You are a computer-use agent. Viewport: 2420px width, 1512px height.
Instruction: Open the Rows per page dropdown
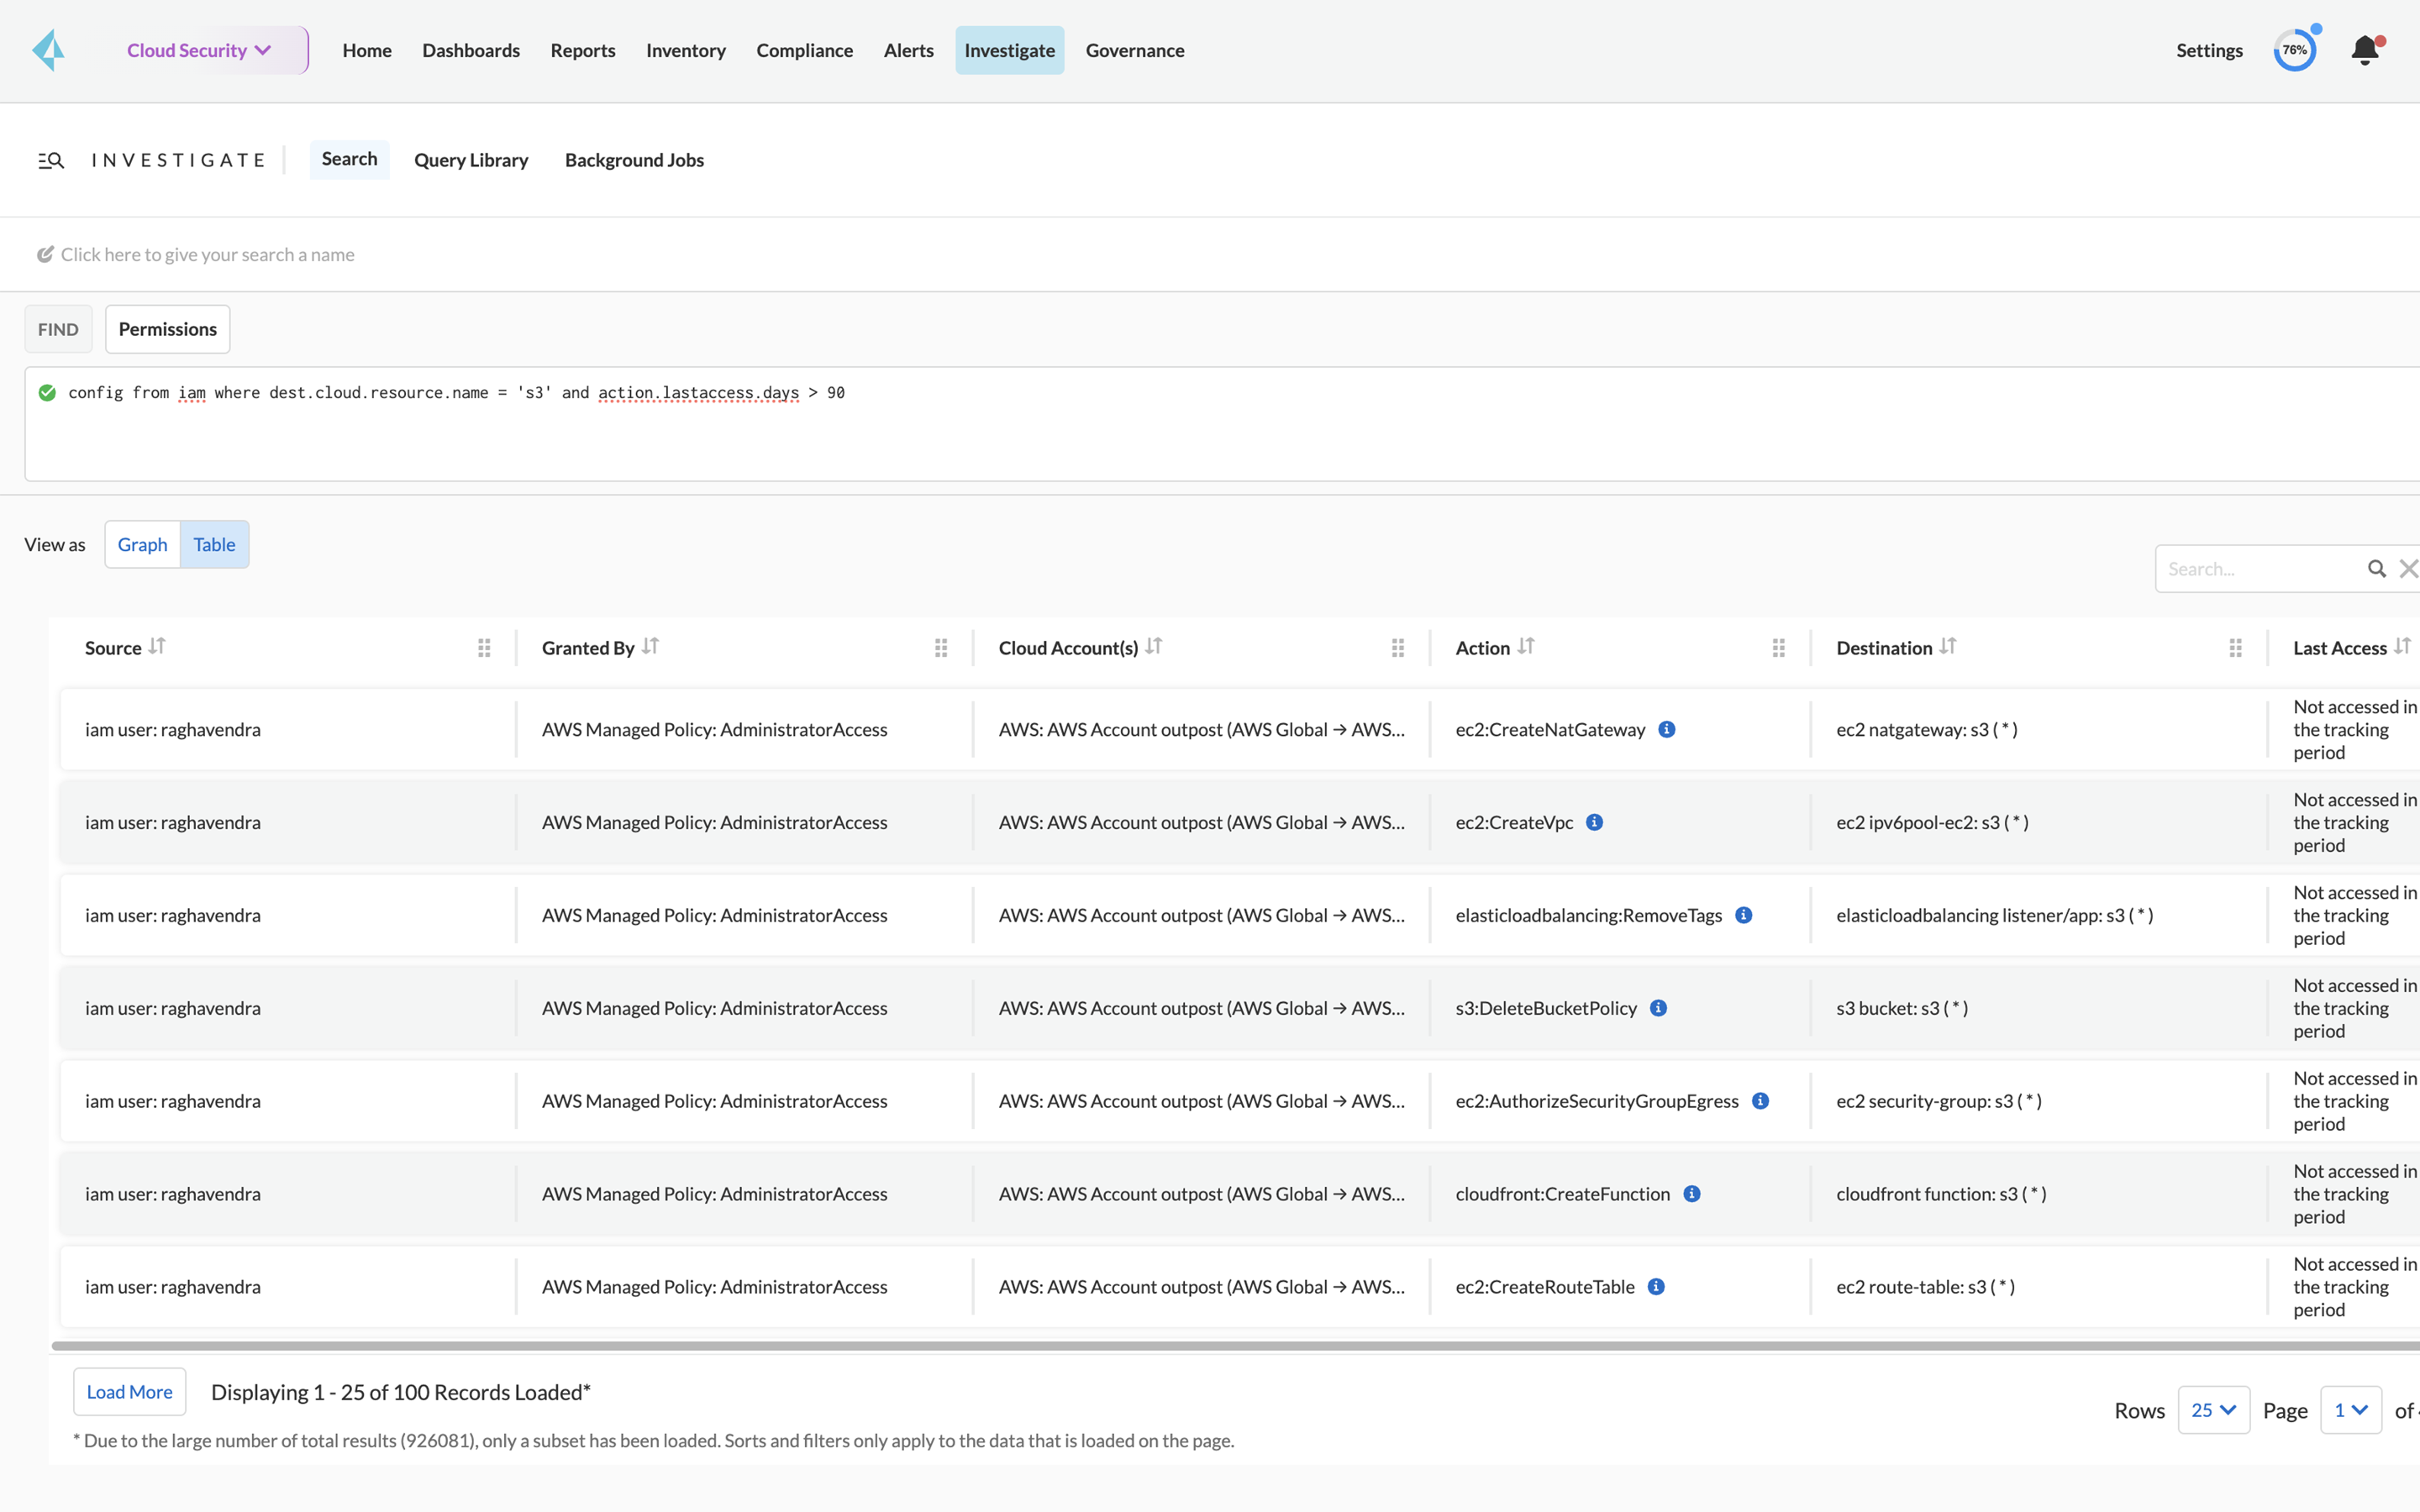(2213, 1410)
